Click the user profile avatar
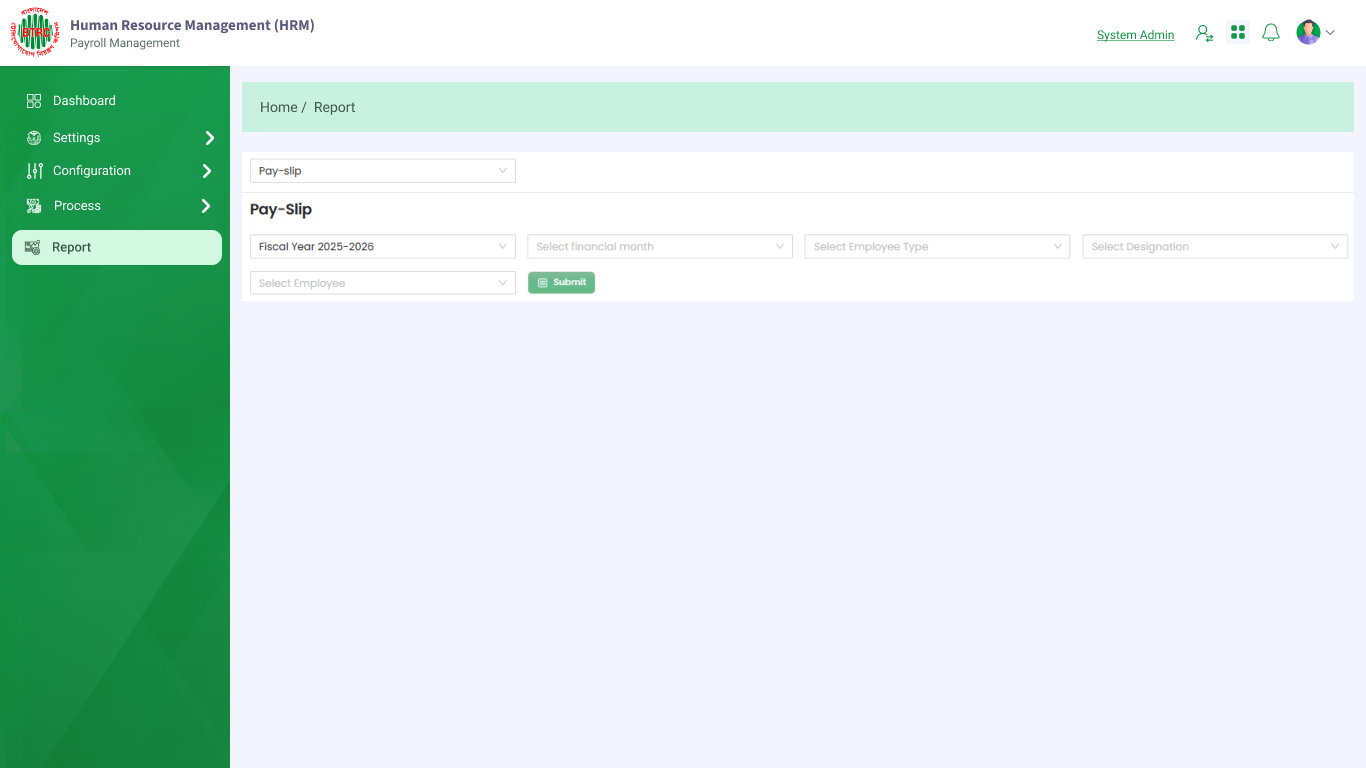Screen dimensions: 1366x768 (x=1308, y=33)
